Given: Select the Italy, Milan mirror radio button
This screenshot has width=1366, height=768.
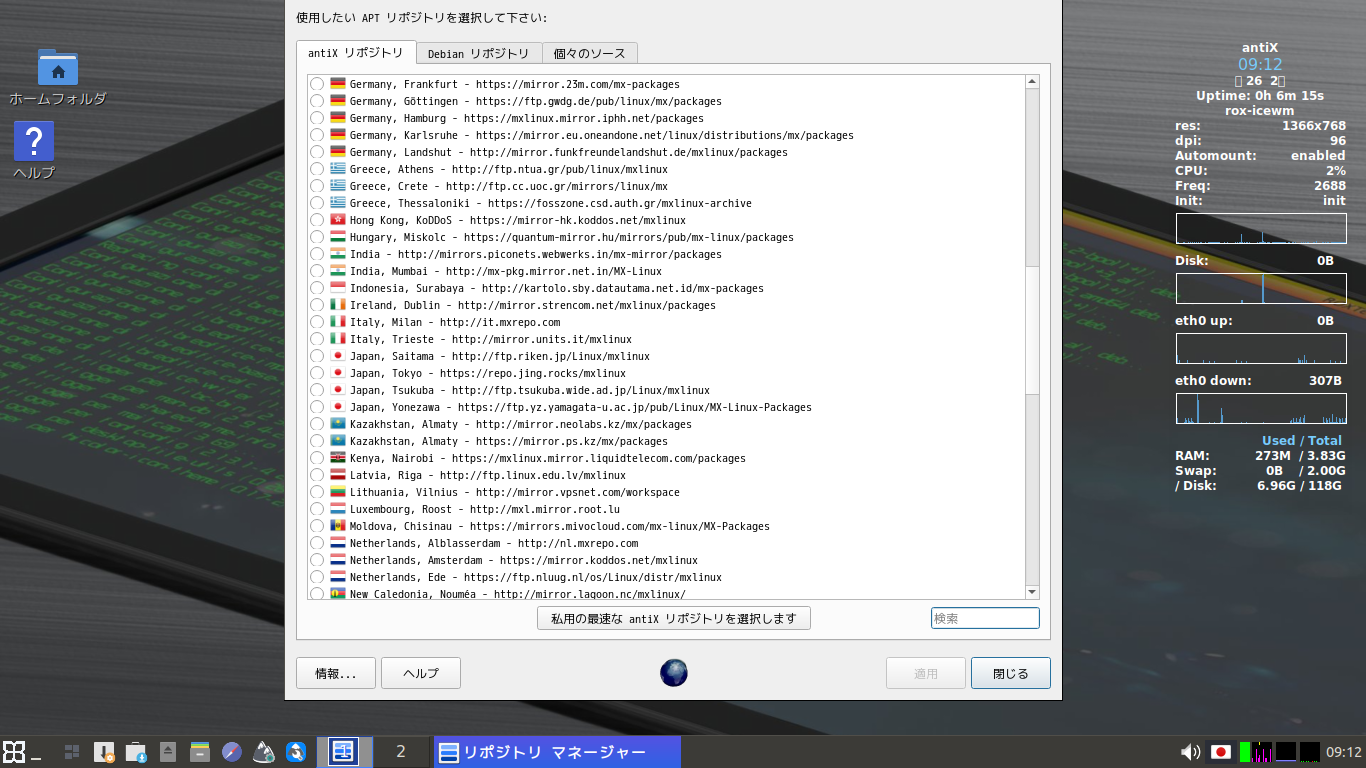Looking at the screenshot, I should click(317, 322).
